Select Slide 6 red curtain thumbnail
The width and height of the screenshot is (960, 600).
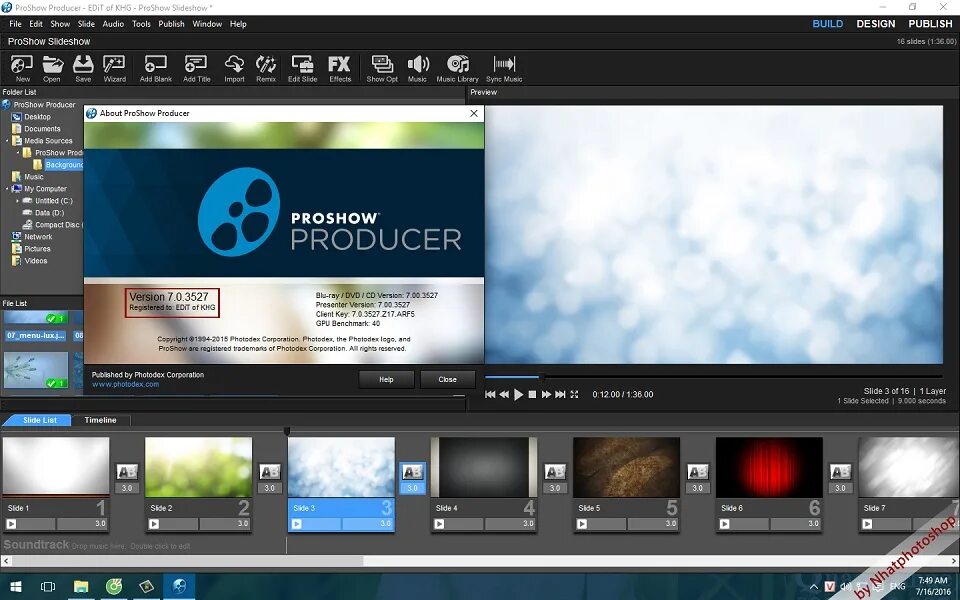click(769, 467)
